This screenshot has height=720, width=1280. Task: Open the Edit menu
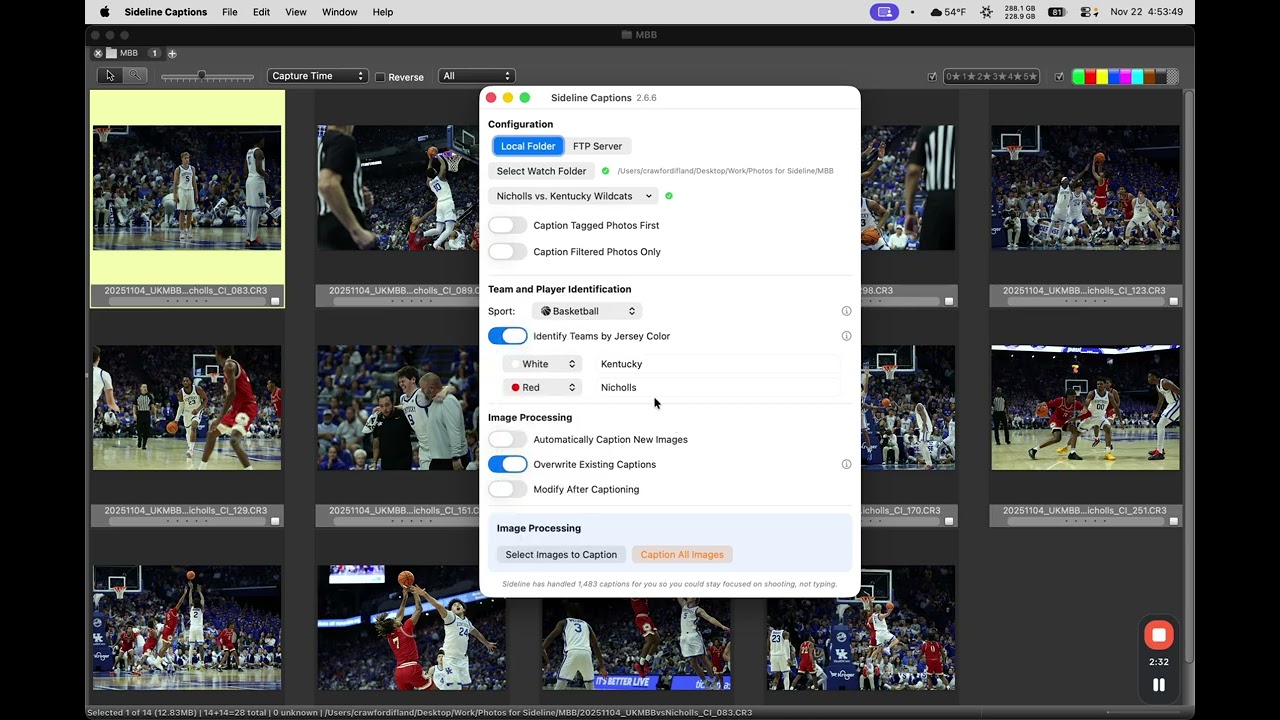click(x=261, y=12)
